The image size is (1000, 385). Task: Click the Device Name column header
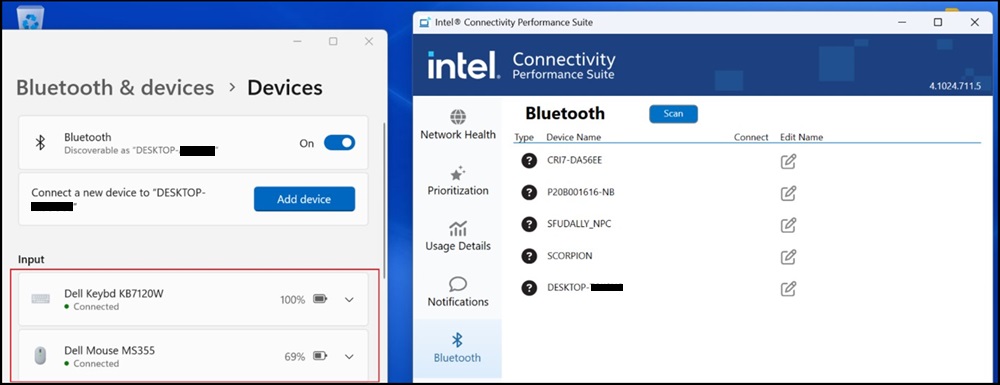573,137
